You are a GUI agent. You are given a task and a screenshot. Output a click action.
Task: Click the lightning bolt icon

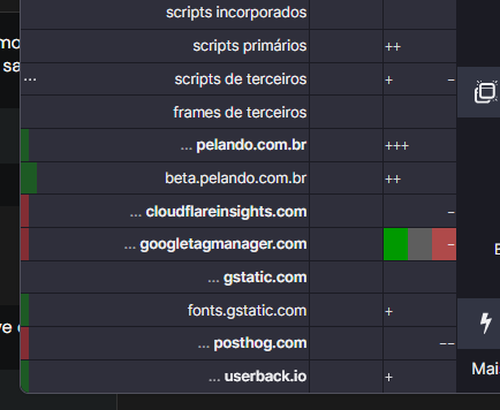(x=485, y=323)
